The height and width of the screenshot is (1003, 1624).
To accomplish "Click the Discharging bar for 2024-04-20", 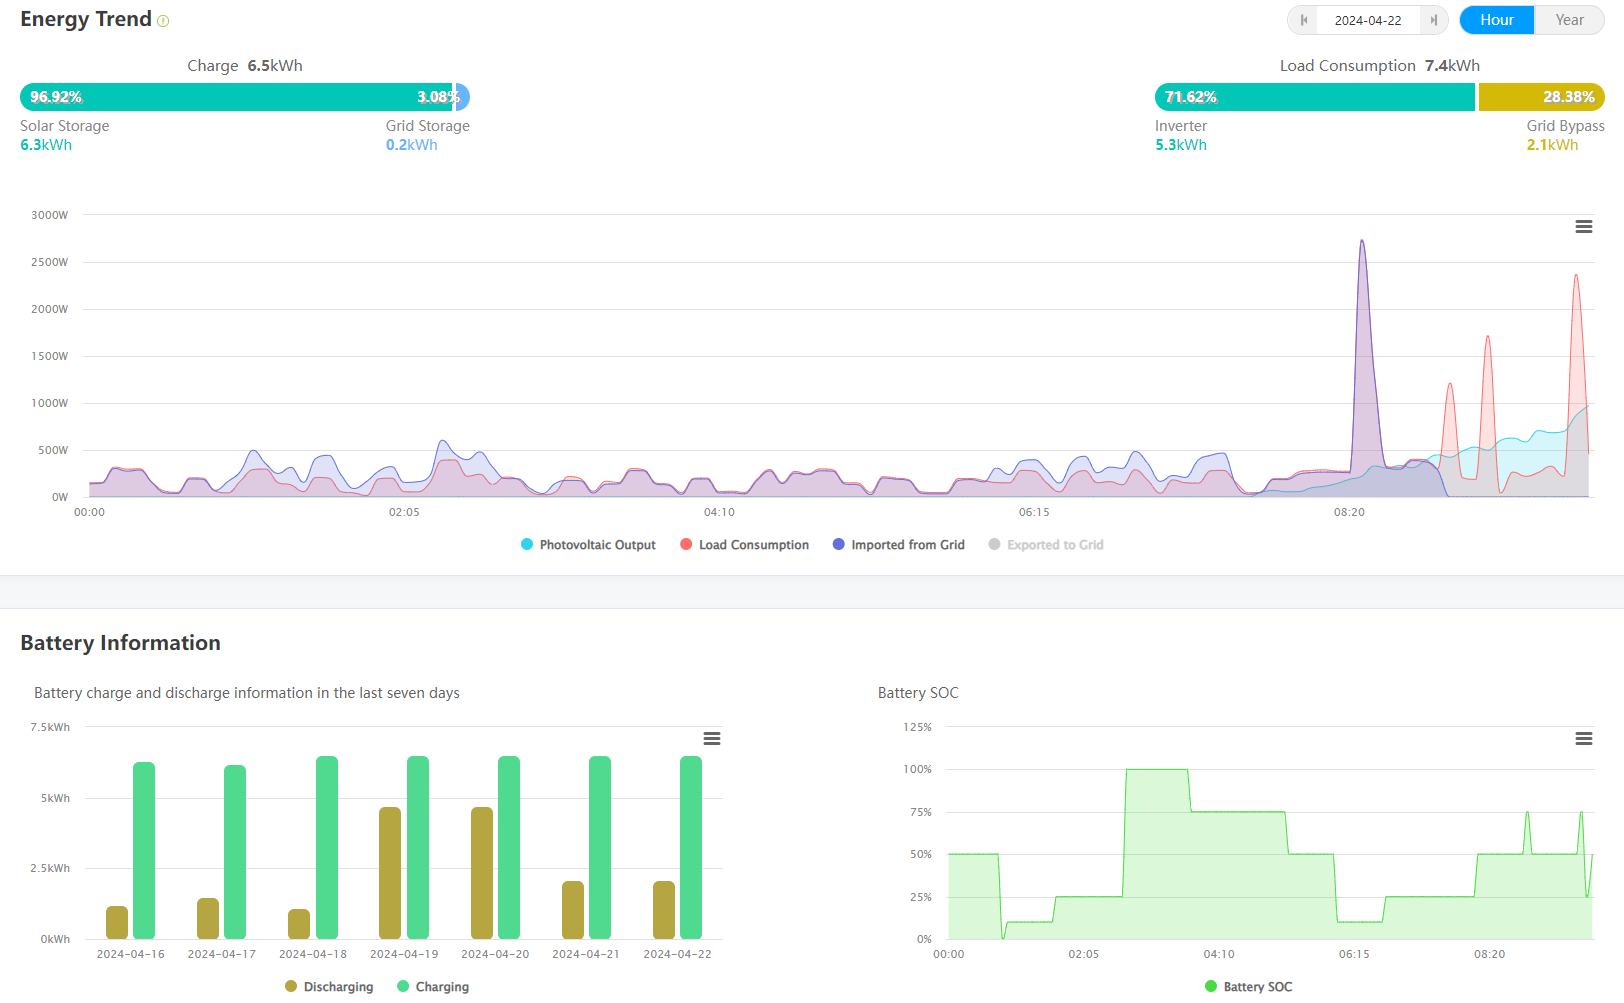I will [481, 872].
